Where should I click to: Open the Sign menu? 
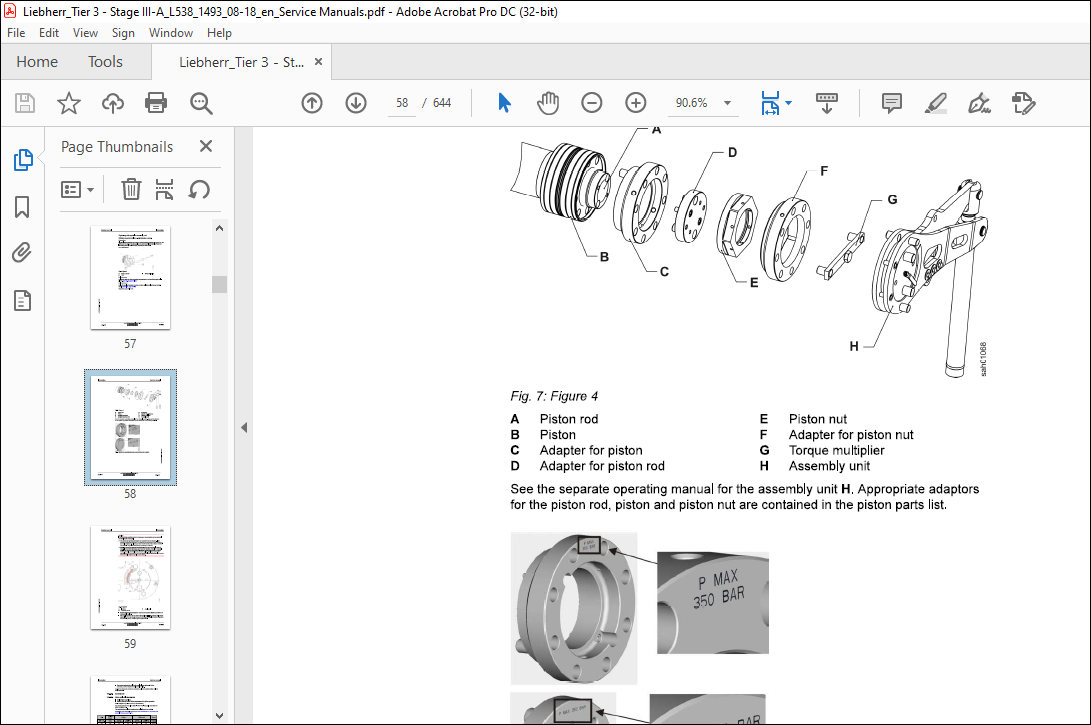(x=123, y=33)
